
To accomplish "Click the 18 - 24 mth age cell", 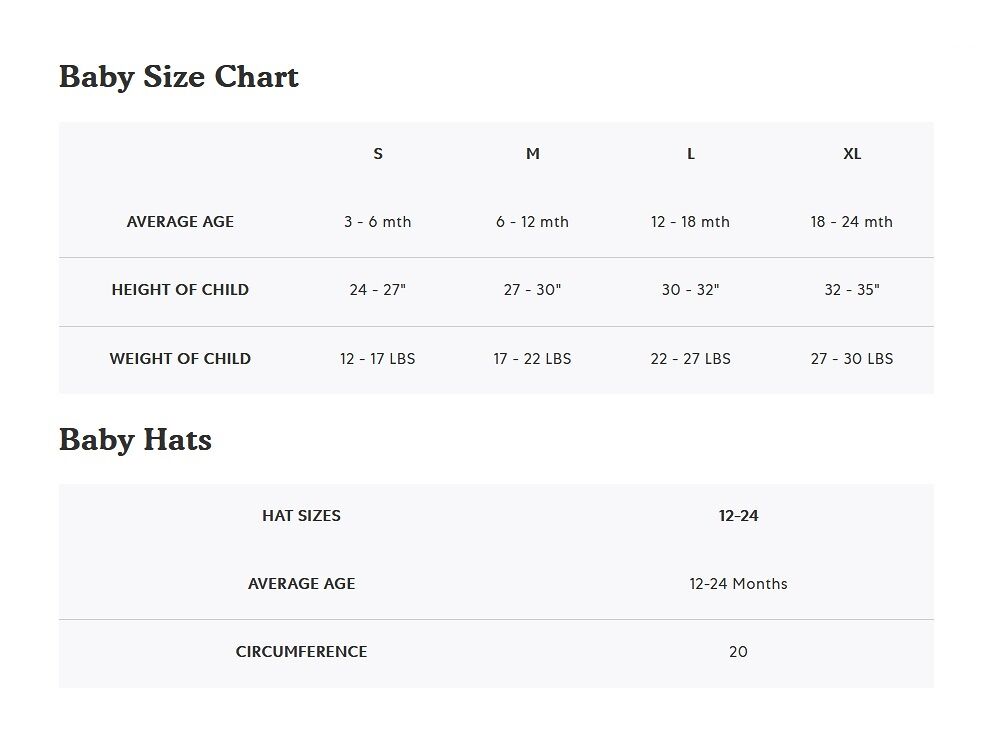I will pyautogui.click(x=852, y=222).
